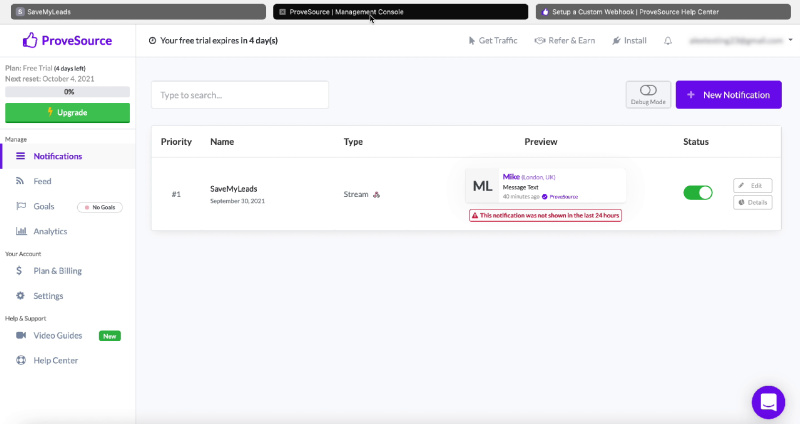800x424 pixels.
Task: Click the green Upgrade button
Action: [67, 113]
